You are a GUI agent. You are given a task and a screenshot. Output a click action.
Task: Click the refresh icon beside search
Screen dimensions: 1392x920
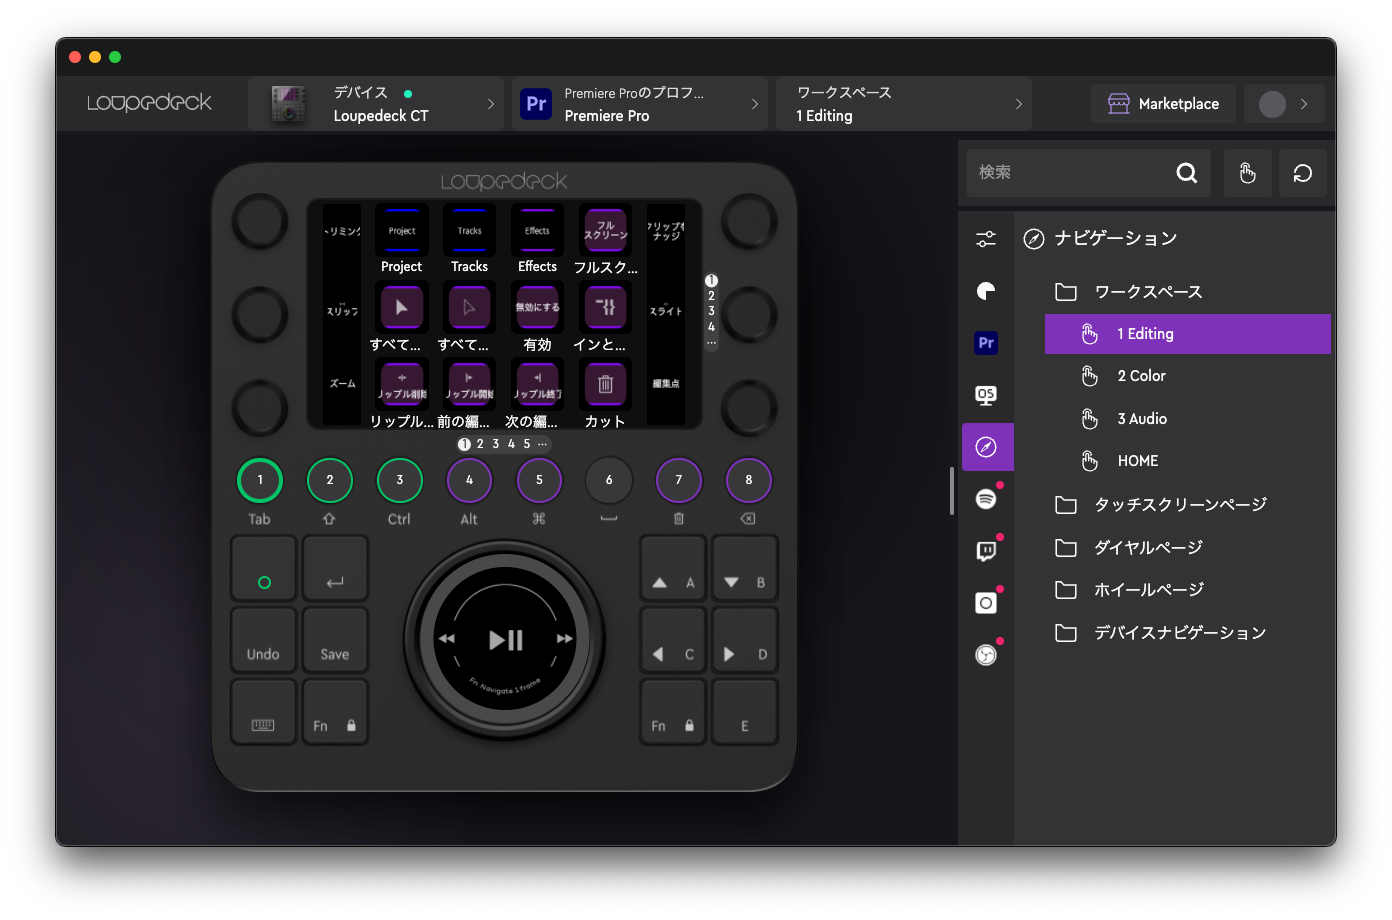[1302, 173]
